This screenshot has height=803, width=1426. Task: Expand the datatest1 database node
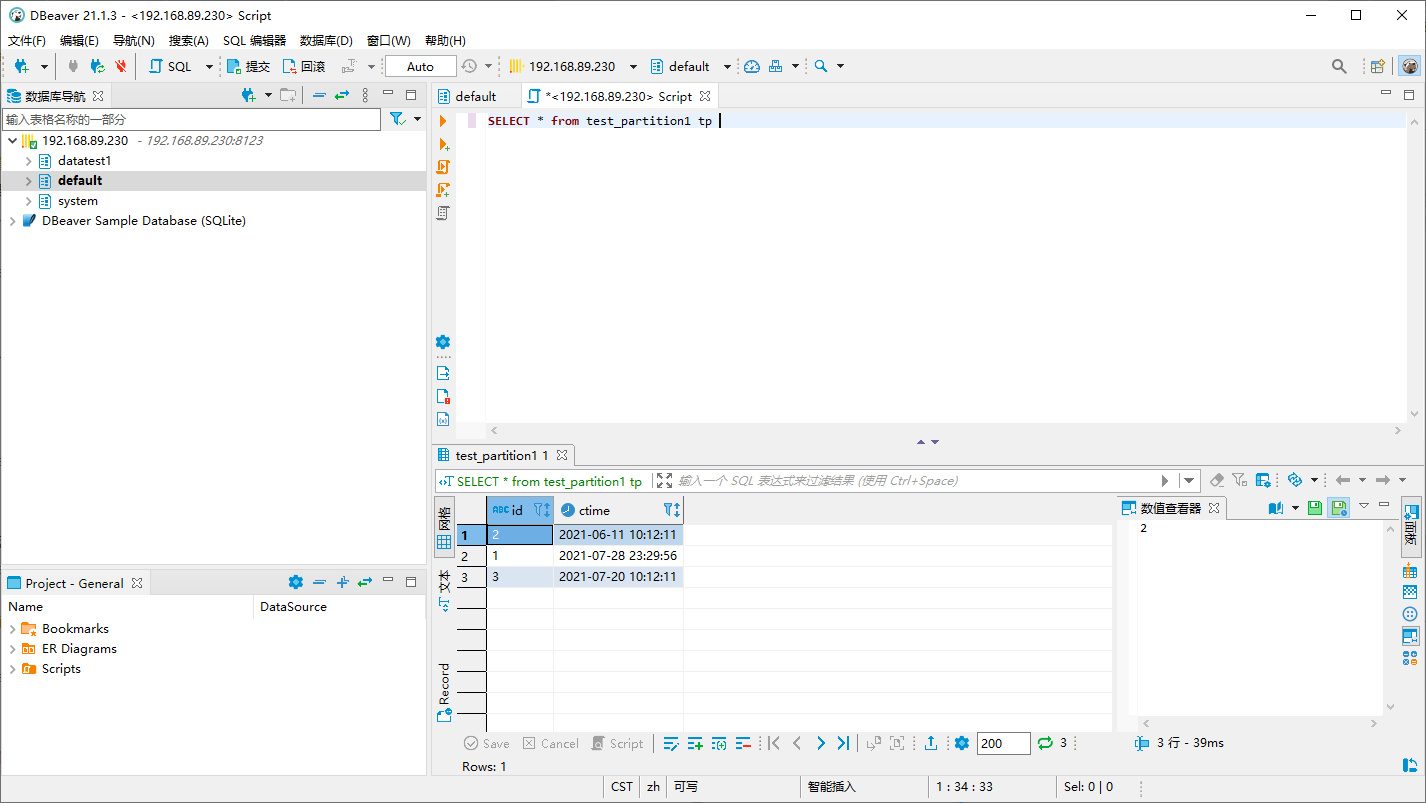point(29,161)
